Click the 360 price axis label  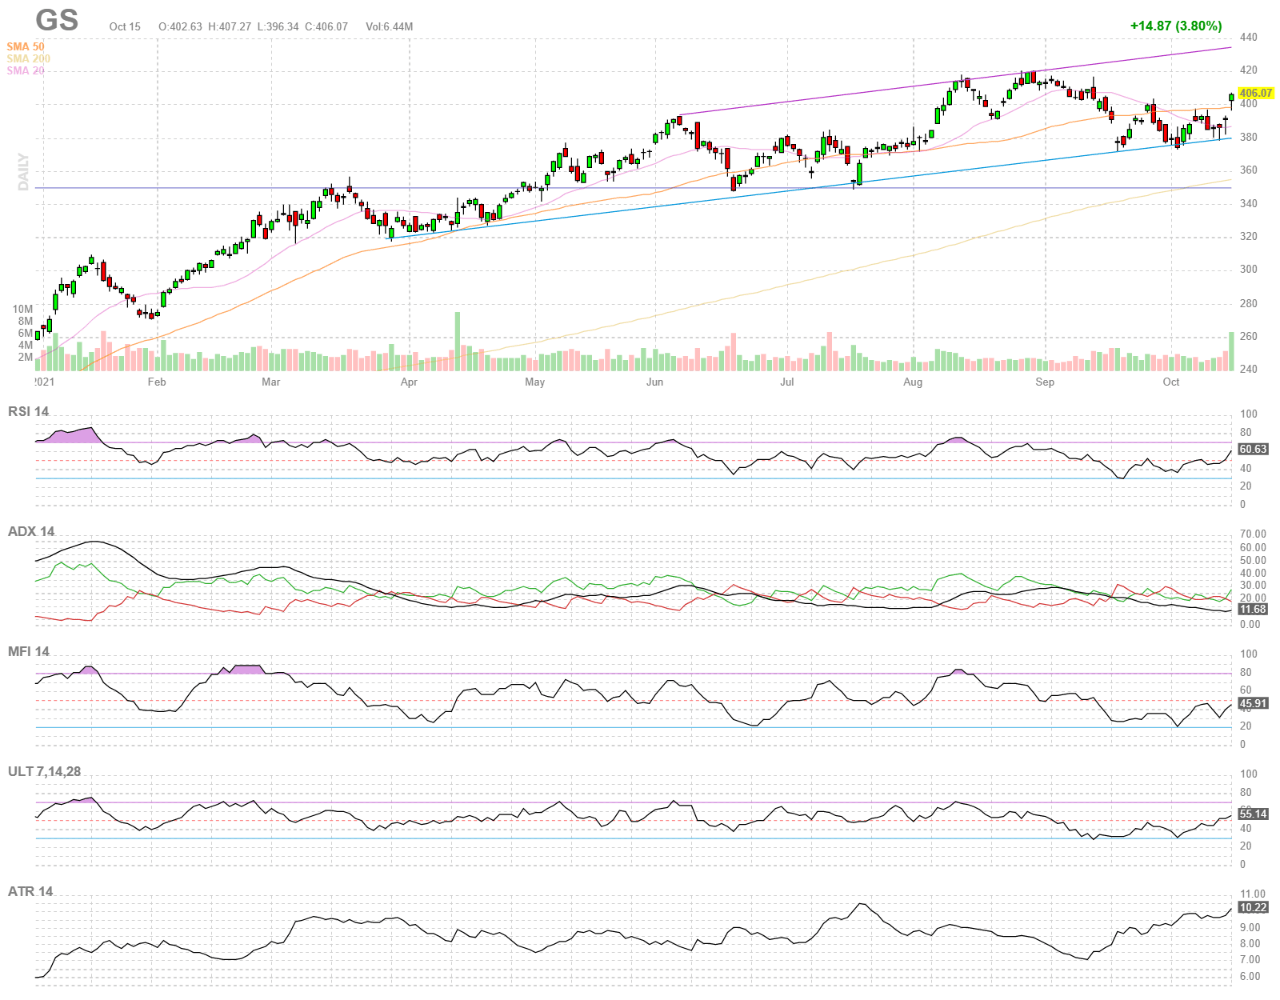[1248, 170]
